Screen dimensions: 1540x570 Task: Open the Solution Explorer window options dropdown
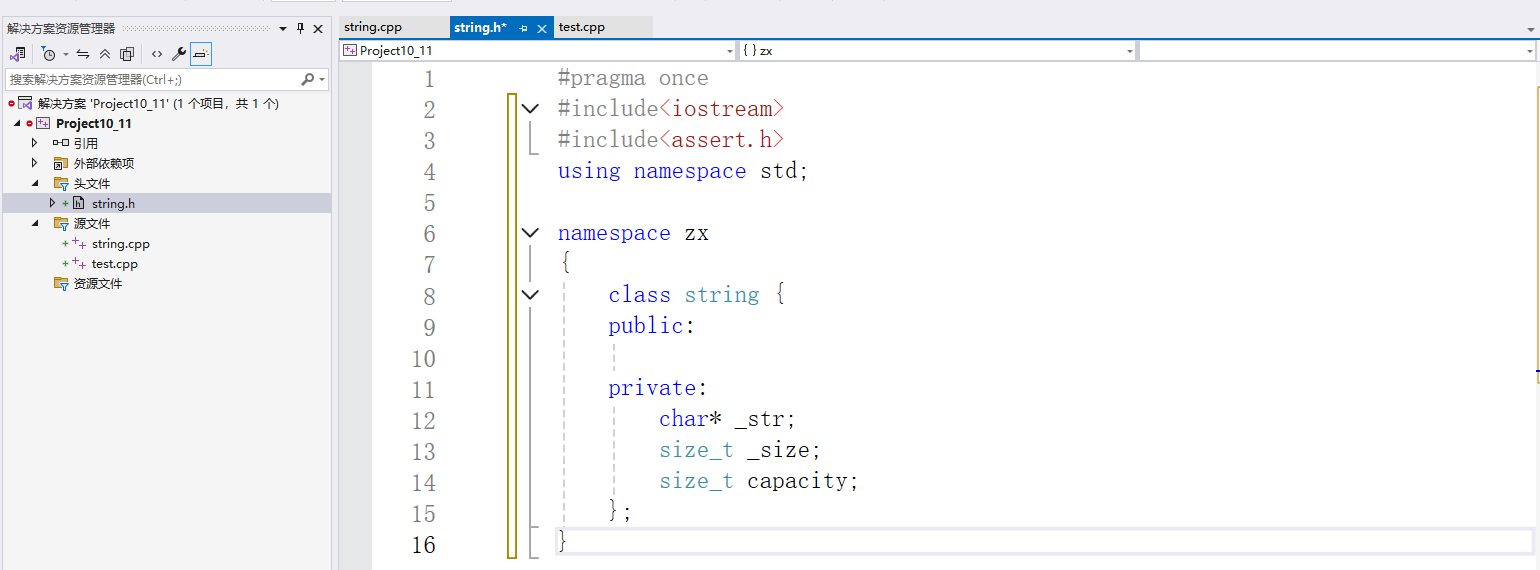pyautogui.click(x=283, y=29)
